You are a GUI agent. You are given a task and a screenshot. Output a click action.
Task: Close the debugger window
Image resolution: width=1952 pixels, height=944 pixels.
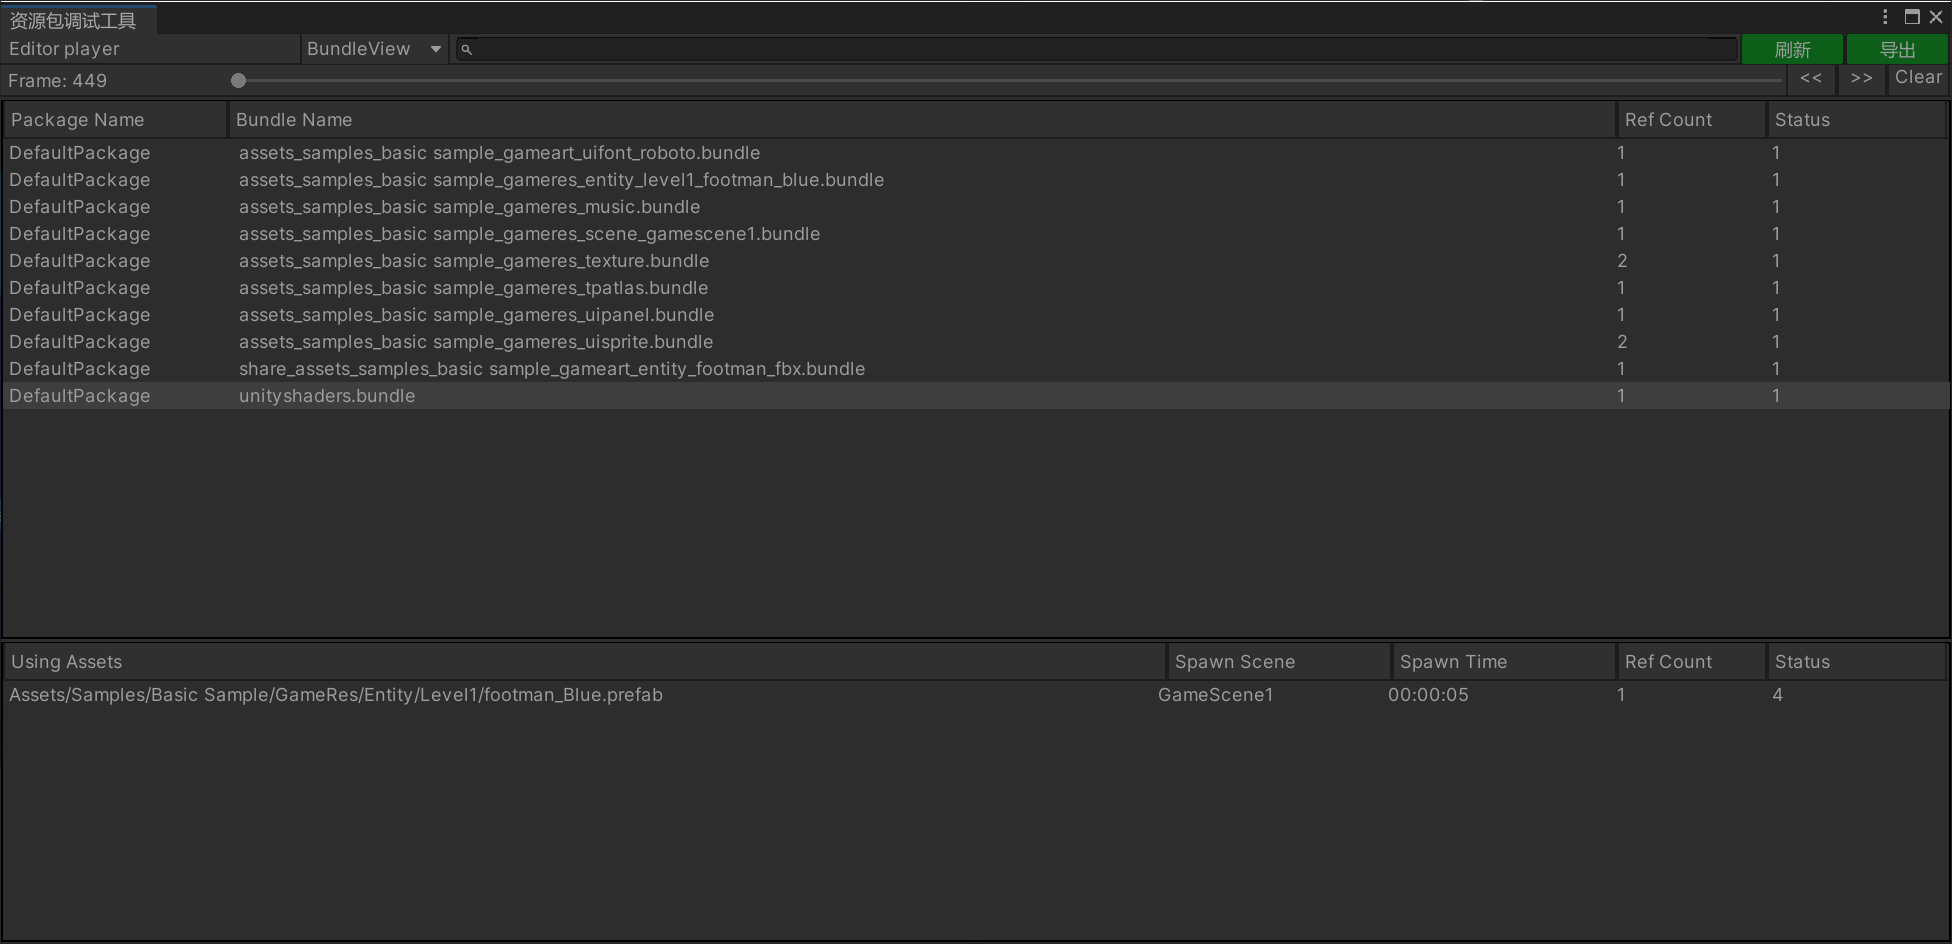1936,17
